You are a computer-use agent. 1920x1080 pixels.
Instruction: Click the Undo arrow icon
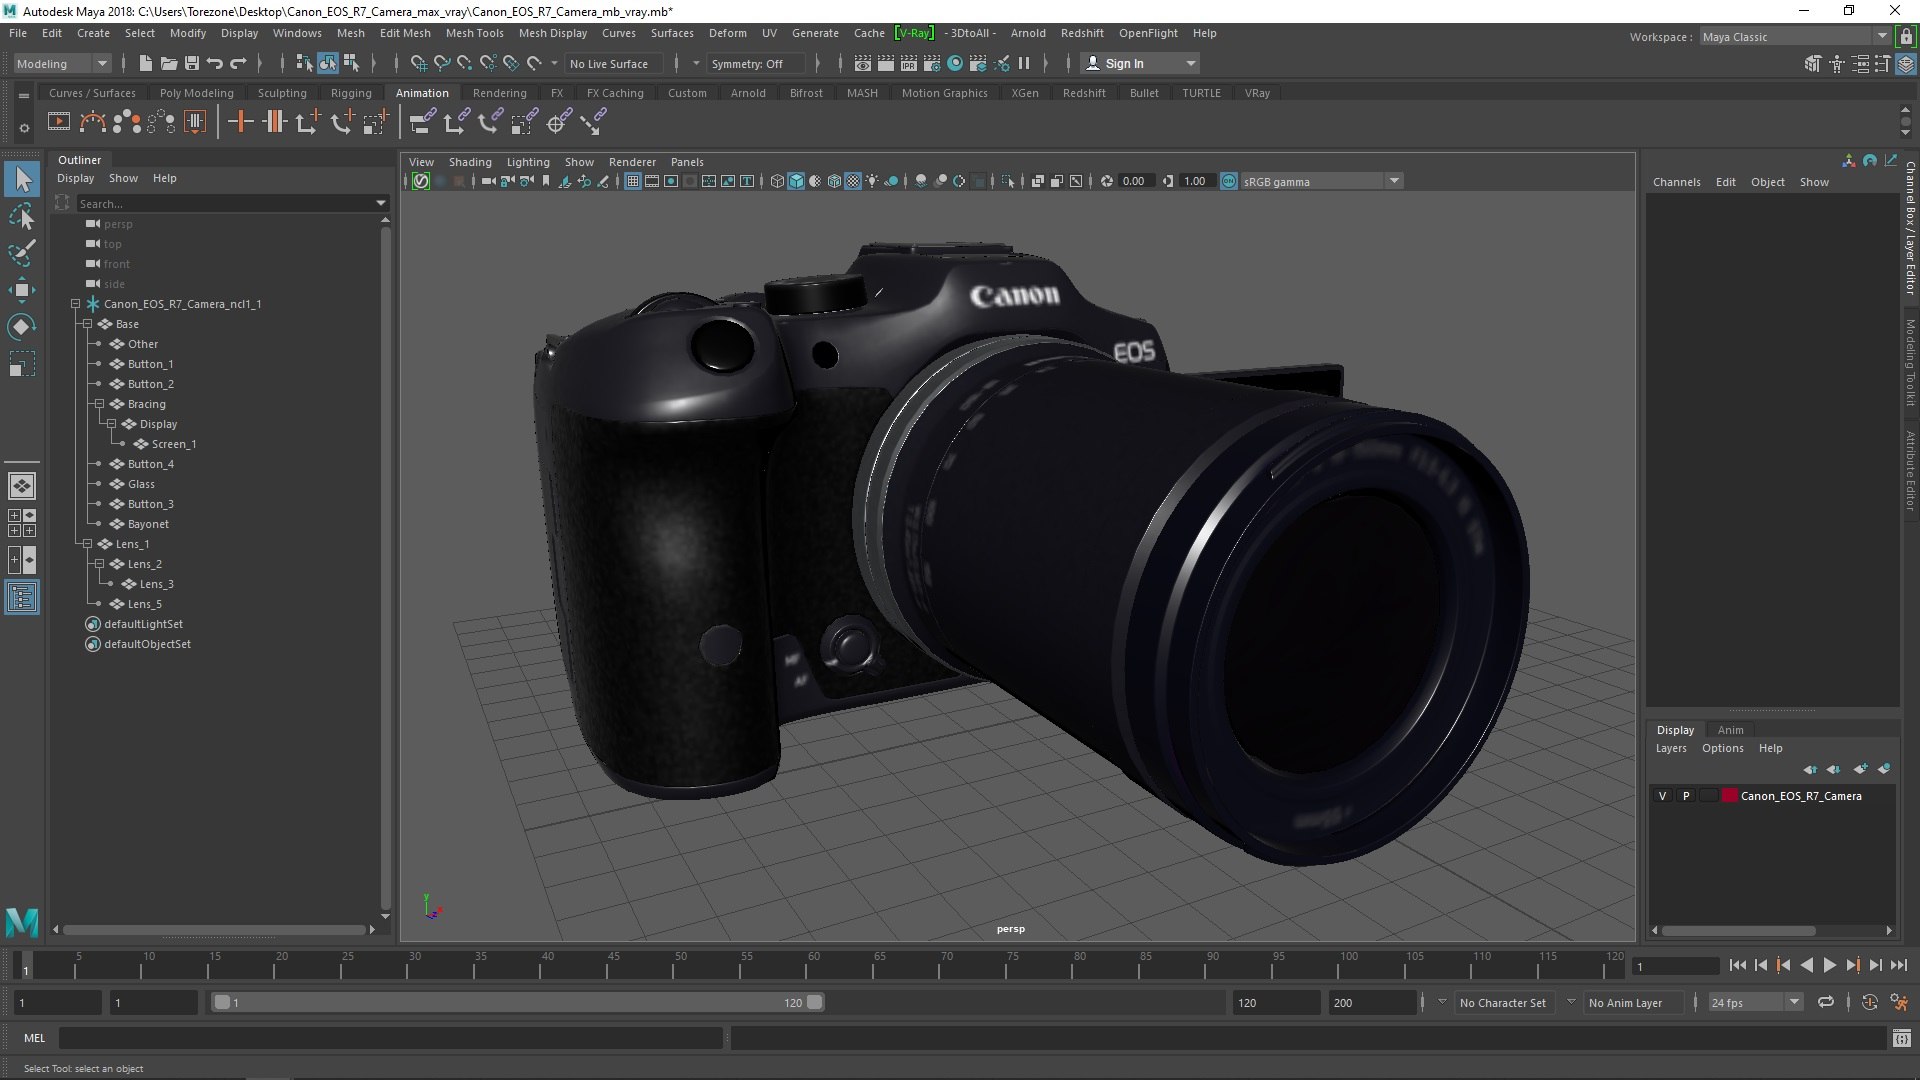coord(215,63)
